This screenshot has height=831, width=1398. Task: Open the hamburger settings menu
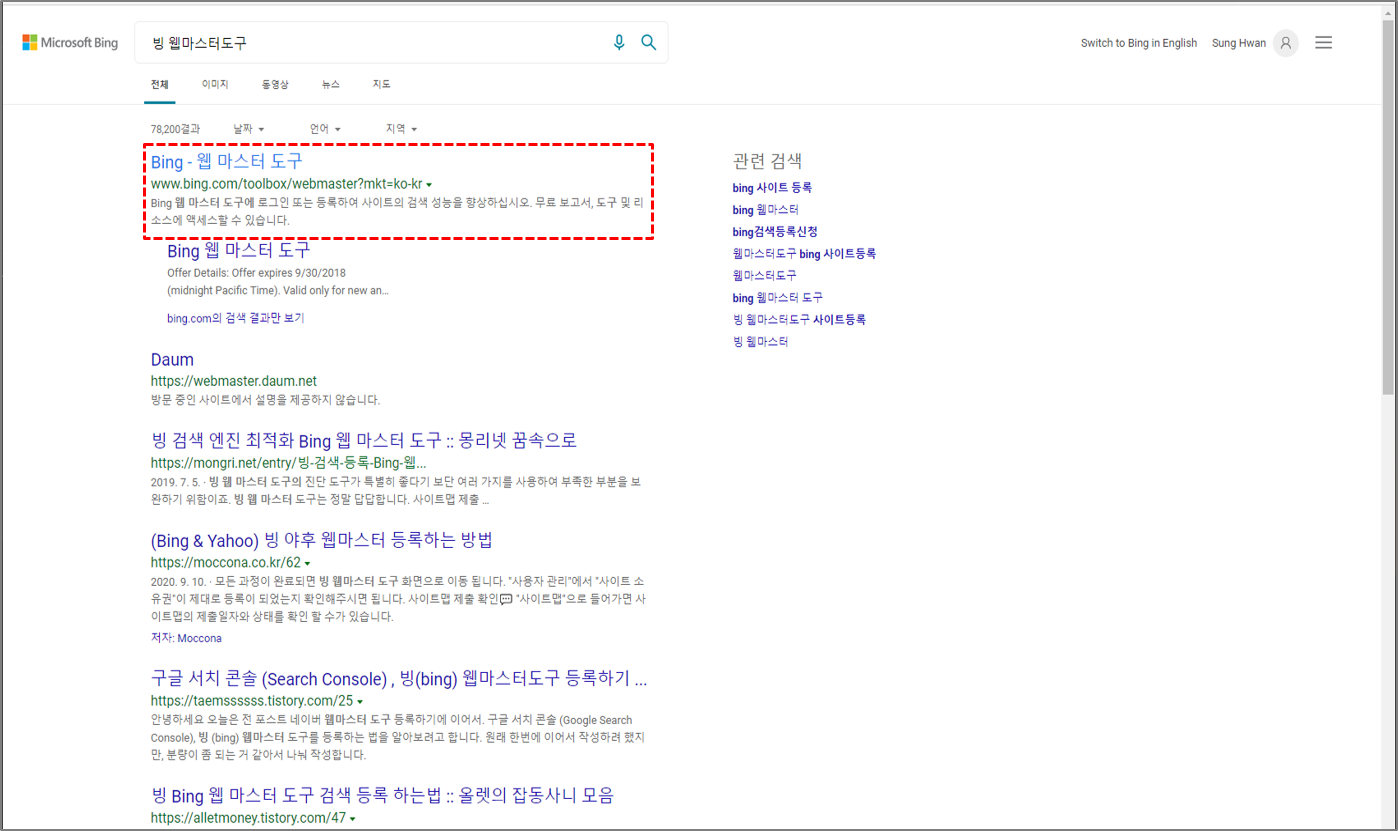[1323, 43]
